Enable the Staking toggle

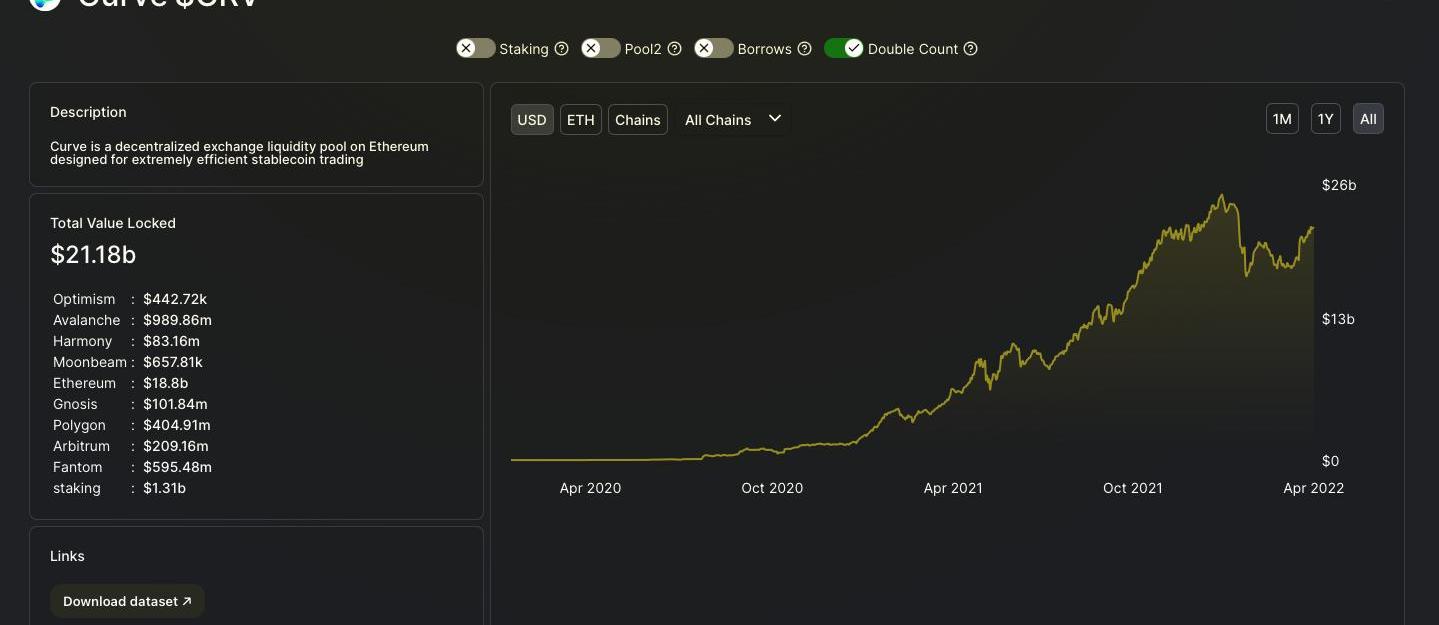coord(476,48)
